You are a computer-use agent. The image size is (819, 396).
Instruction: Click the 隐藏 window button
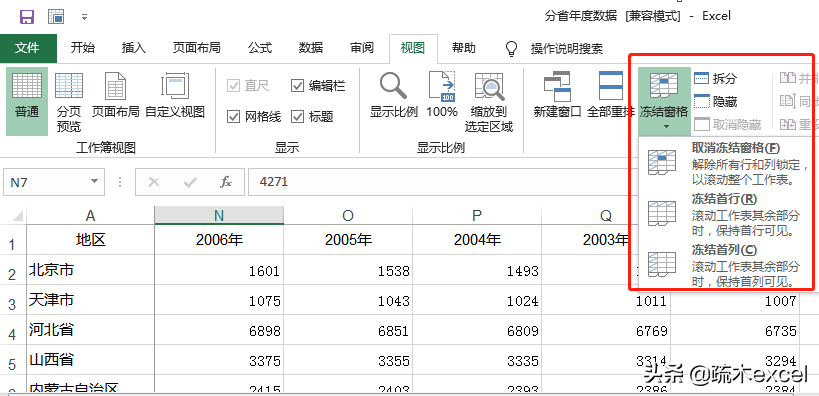point(715,101)
